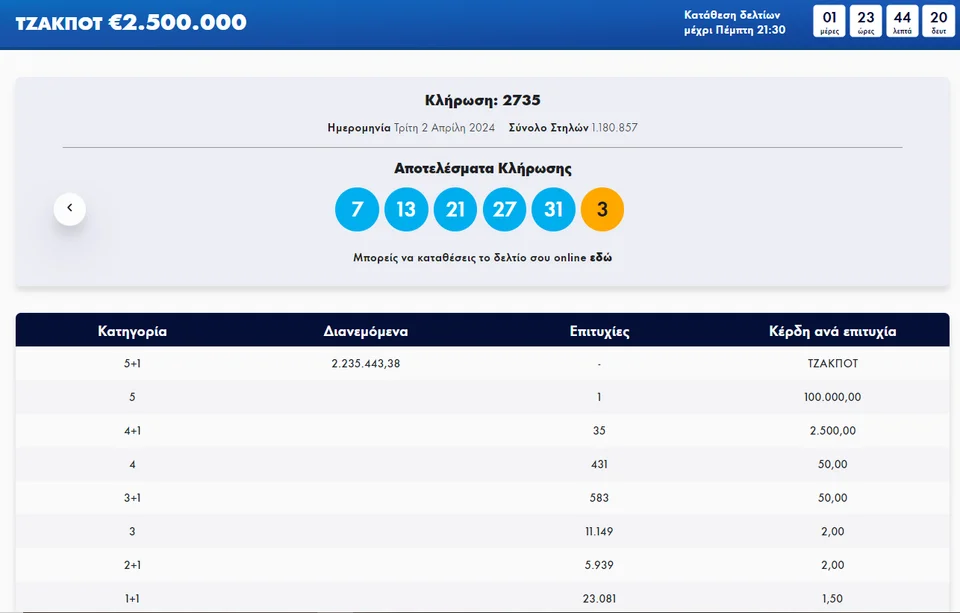Click the Κατηγορία column header
This screenshot has height=613, width=960.
click(x=132, y=331)
